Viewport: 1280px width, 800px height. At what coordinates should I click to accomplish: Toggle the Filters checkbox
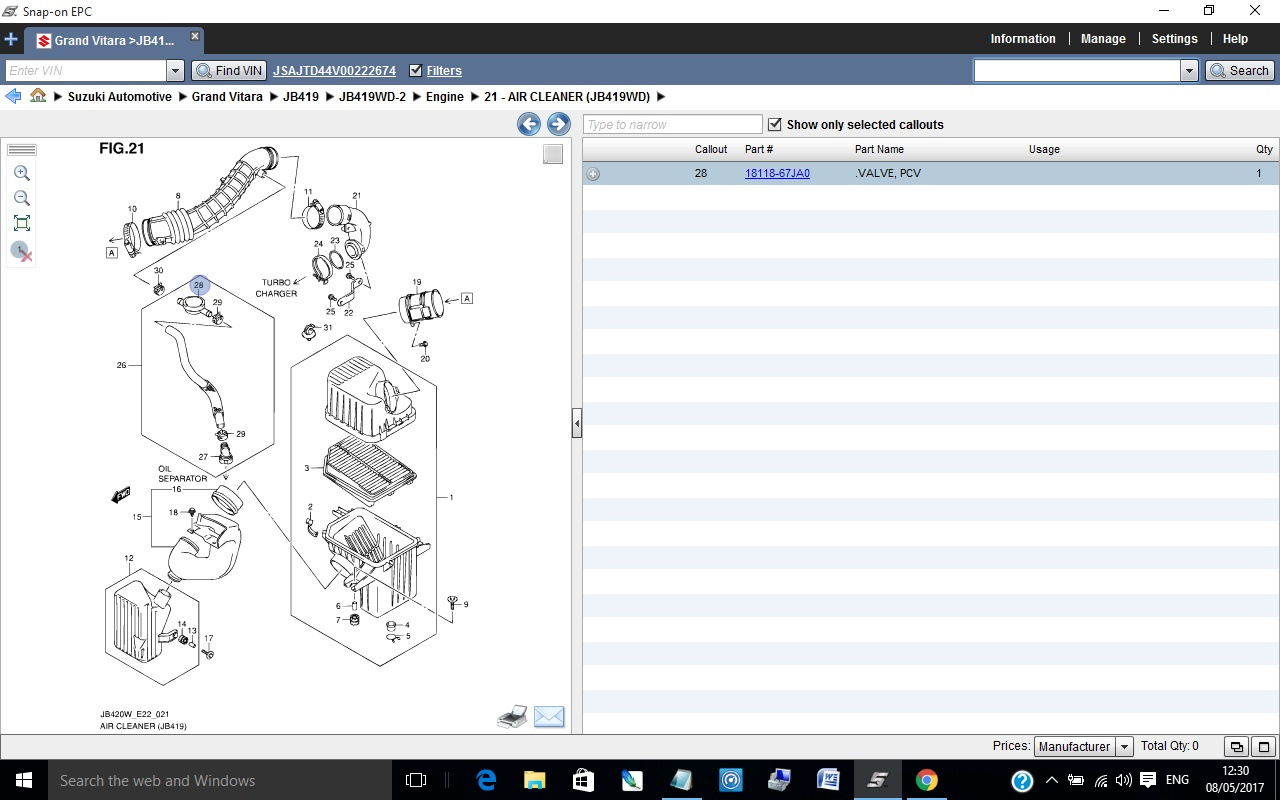(x=416, y=70)
